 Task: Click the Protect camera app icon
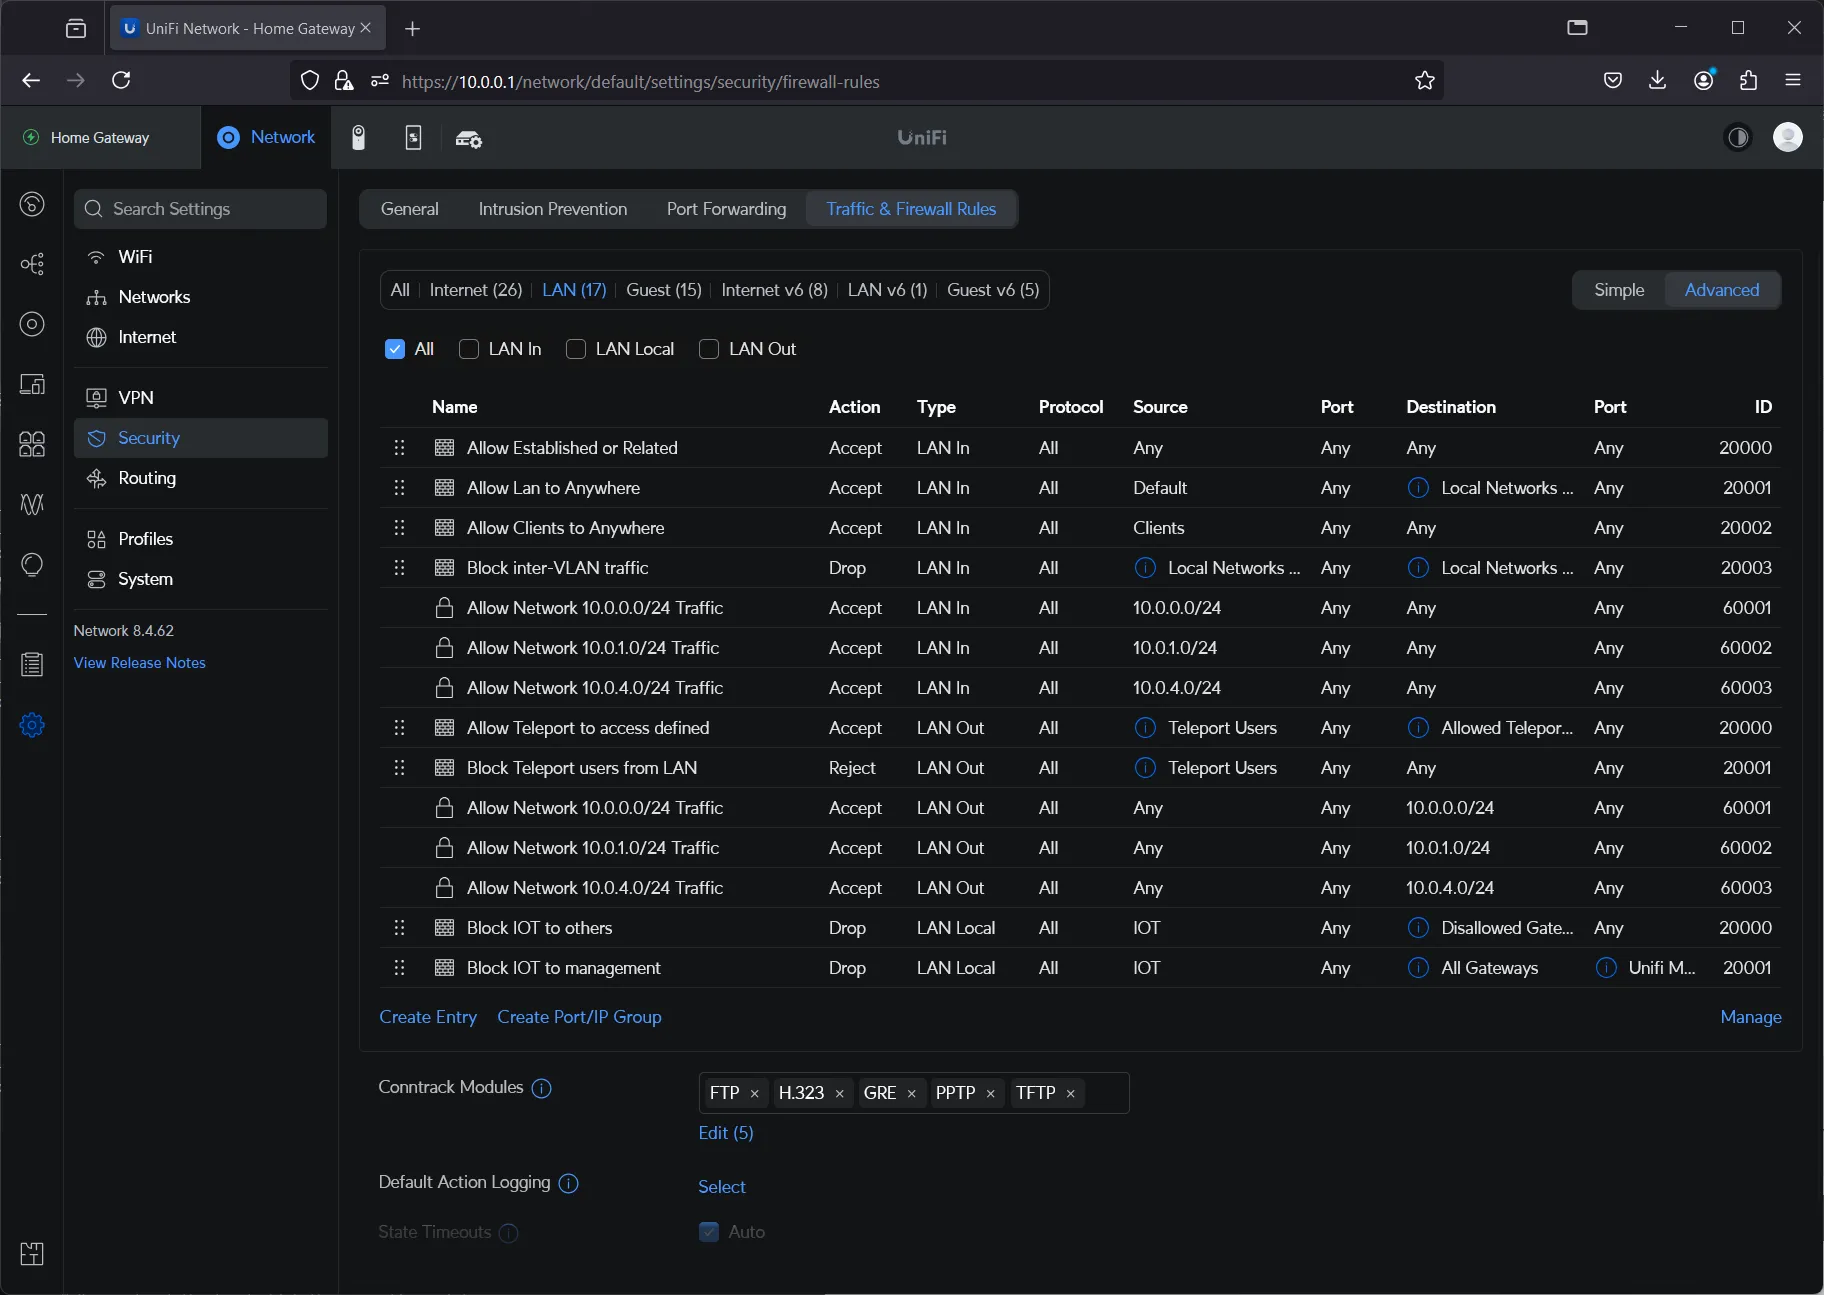[x=359, y=138]
